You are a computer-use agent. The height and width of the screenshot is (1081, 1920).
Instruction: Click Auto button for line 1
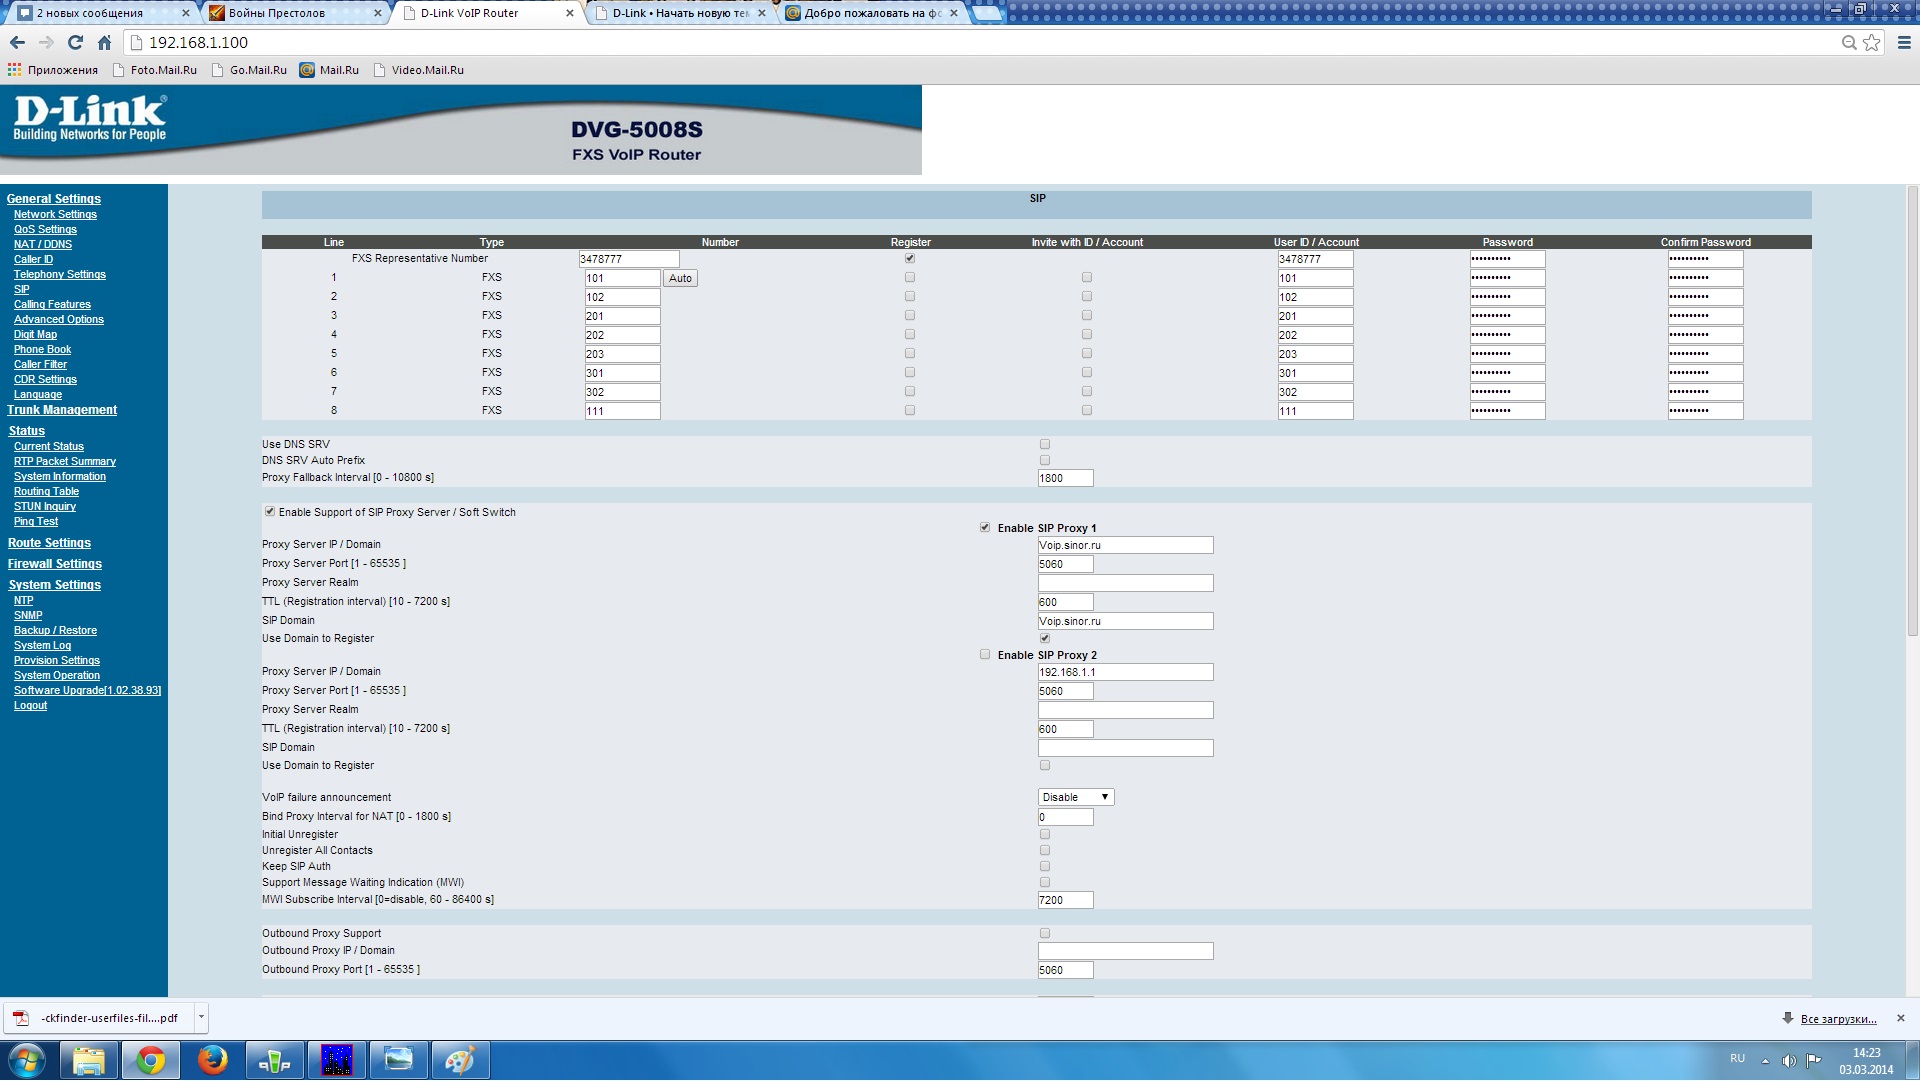pyautogui.click(x=680, y=278)
